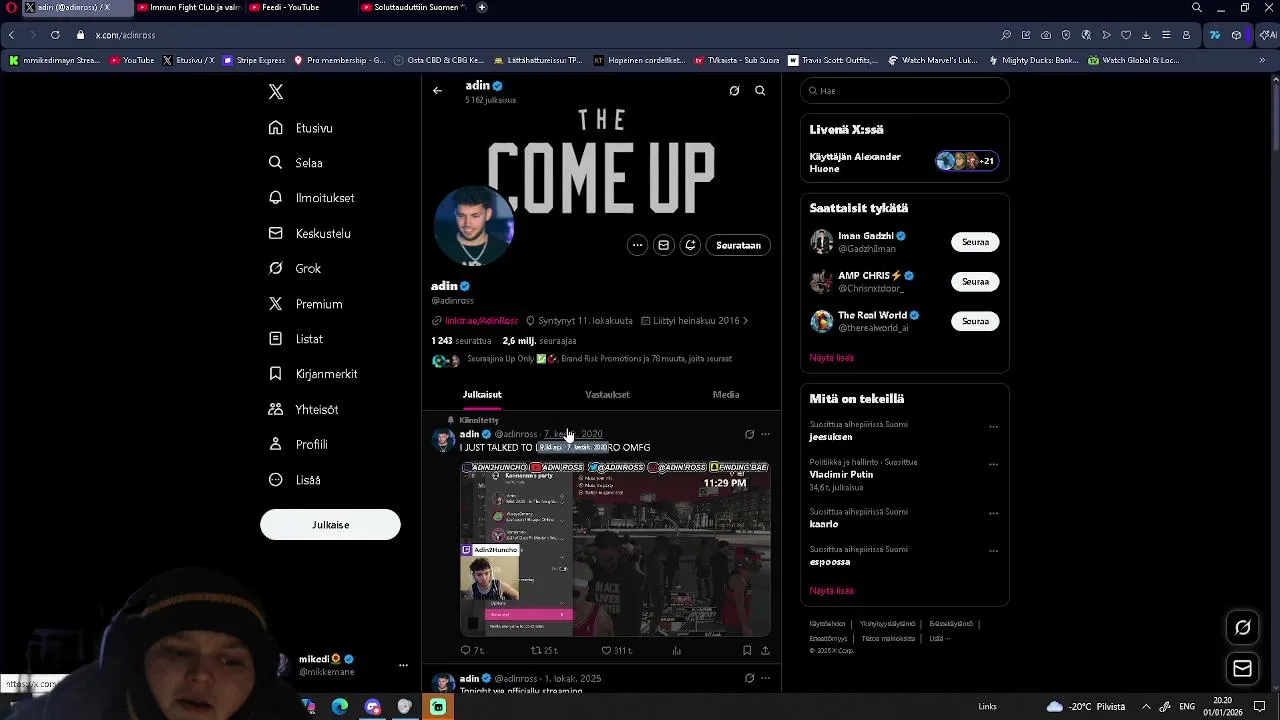Click the 2,6 milj. seuraajaa count
The width and height of the screenshot is (1280, 720).
click(x=539, y=341)
